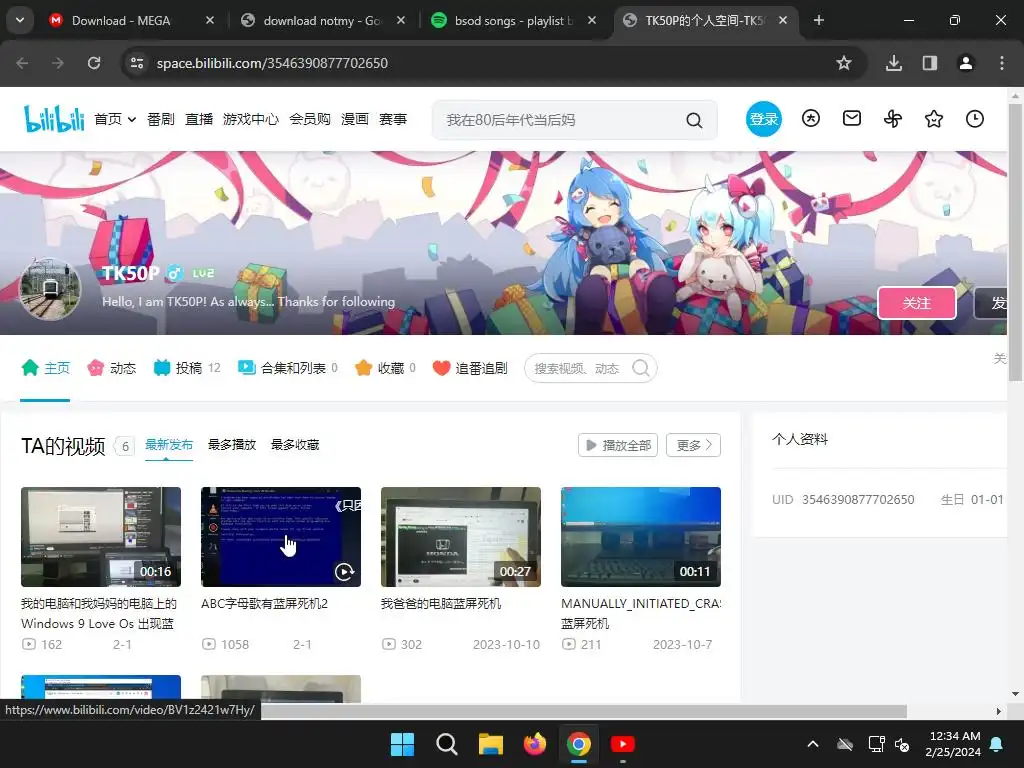Open a new browser tab with plus
1024x768 pixels.
coord(818,20)
